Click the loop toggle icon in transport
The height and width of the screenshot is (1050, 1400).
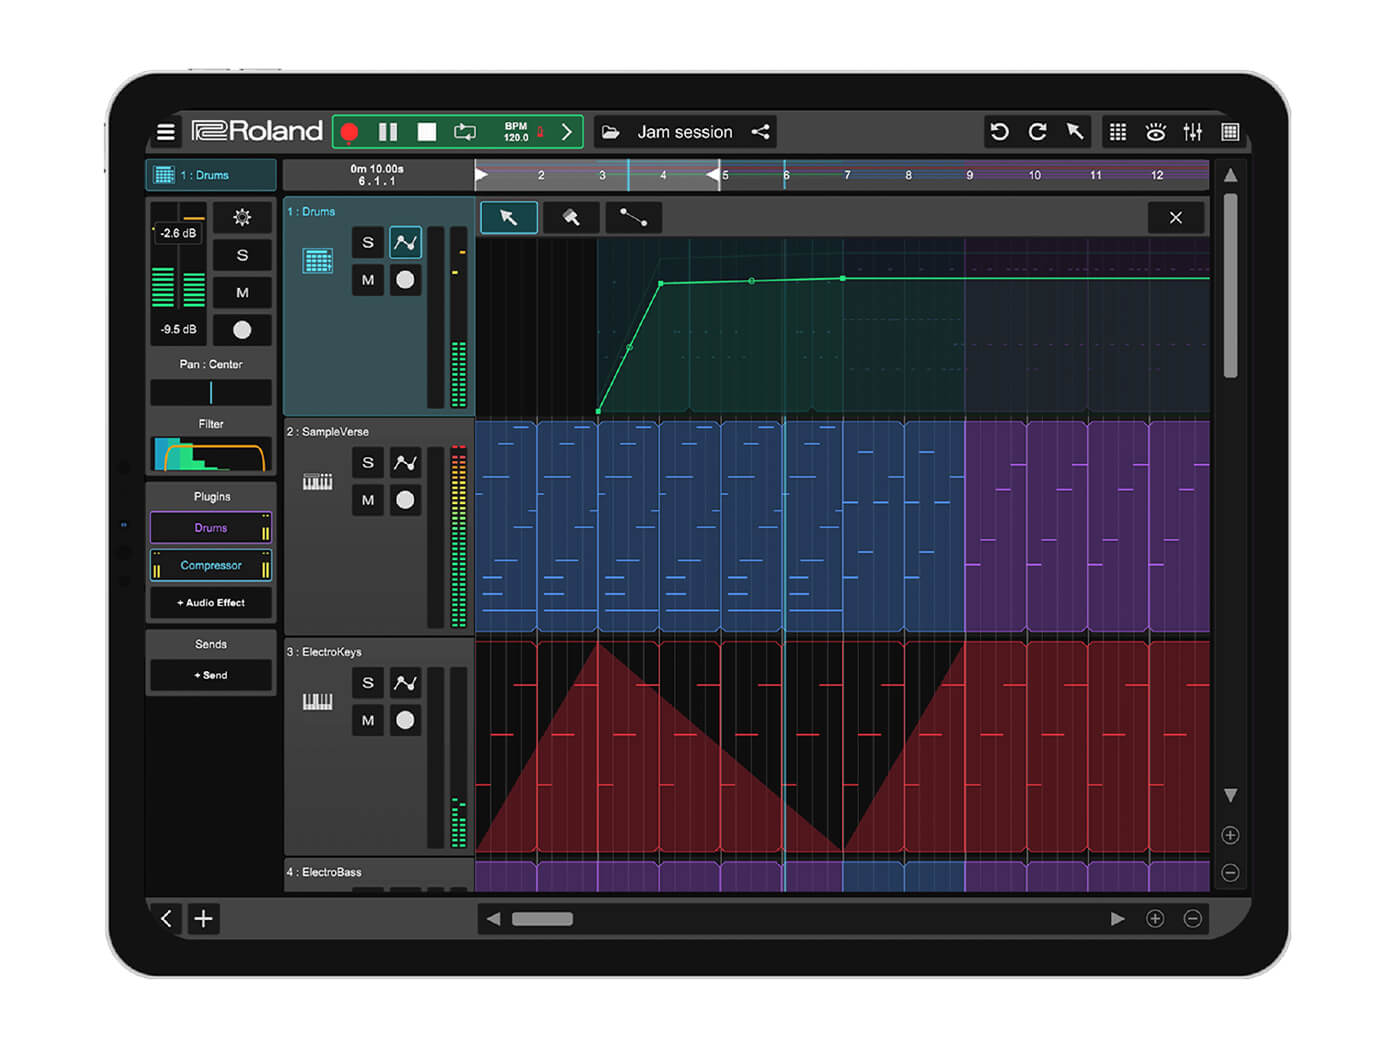pyautogui.click(x=465, y=132)
